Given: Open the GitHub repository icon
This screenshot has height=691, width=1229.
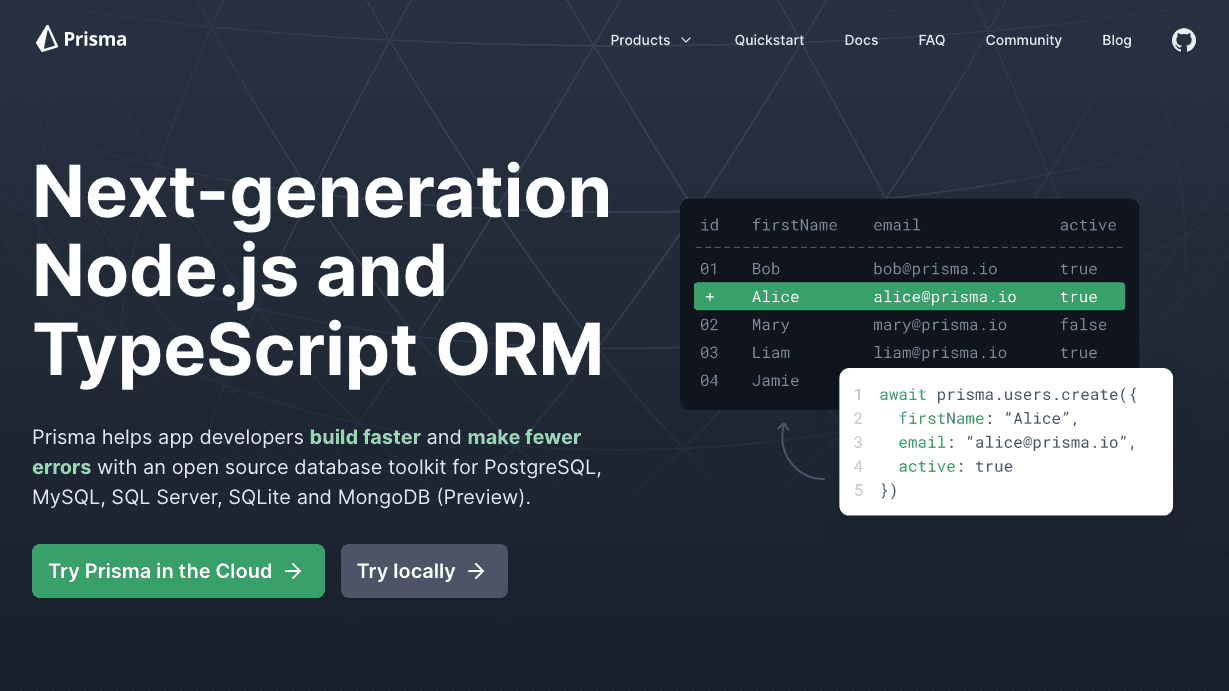Looking at the screenshot, I should (1183, 40).
